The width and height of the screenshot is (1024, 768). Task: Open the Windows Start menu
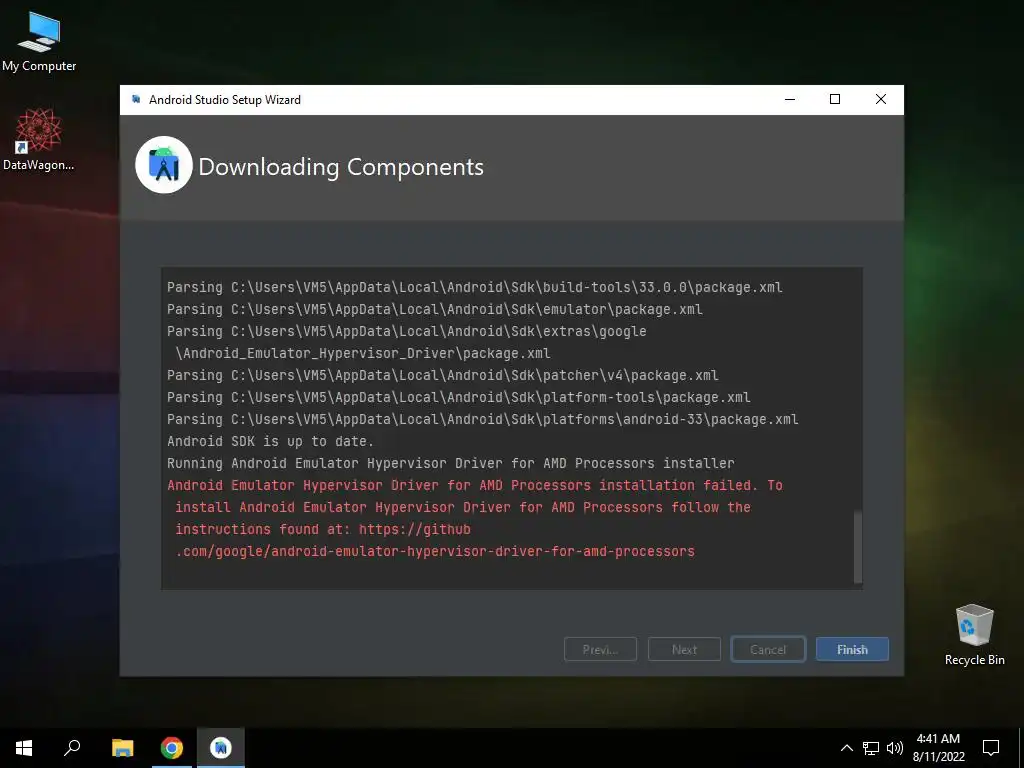(24, 748)
